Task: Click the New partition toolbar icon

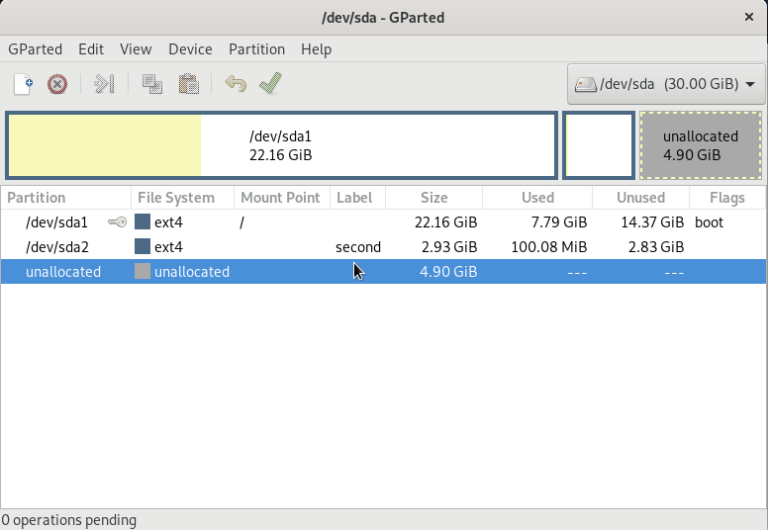Action: [23, 85]
